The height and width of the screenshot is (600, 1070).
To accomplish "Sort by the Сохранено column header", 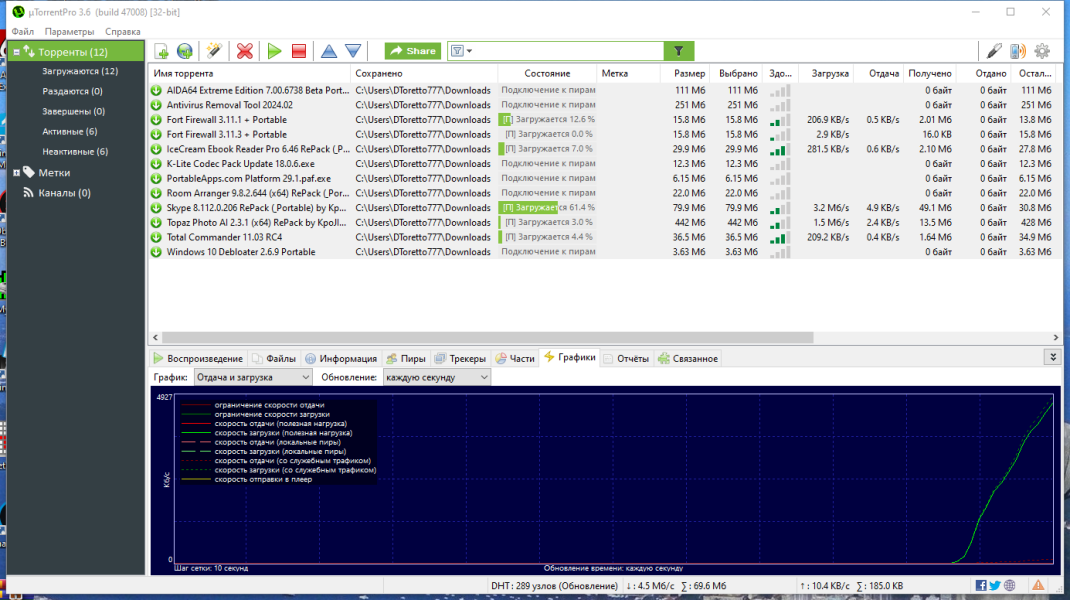I will (x=424, y=74).
